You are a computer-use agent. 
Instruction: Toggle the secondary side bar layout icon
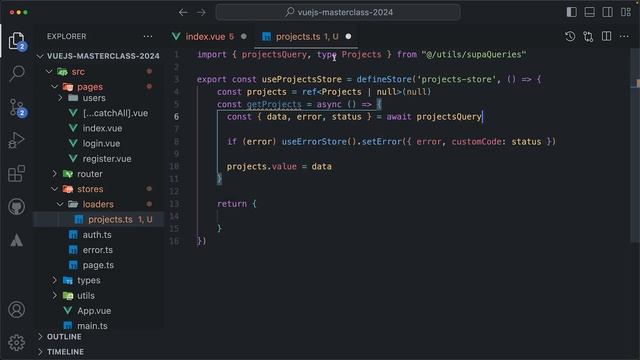pyautogui.click(x=607, y=12)
